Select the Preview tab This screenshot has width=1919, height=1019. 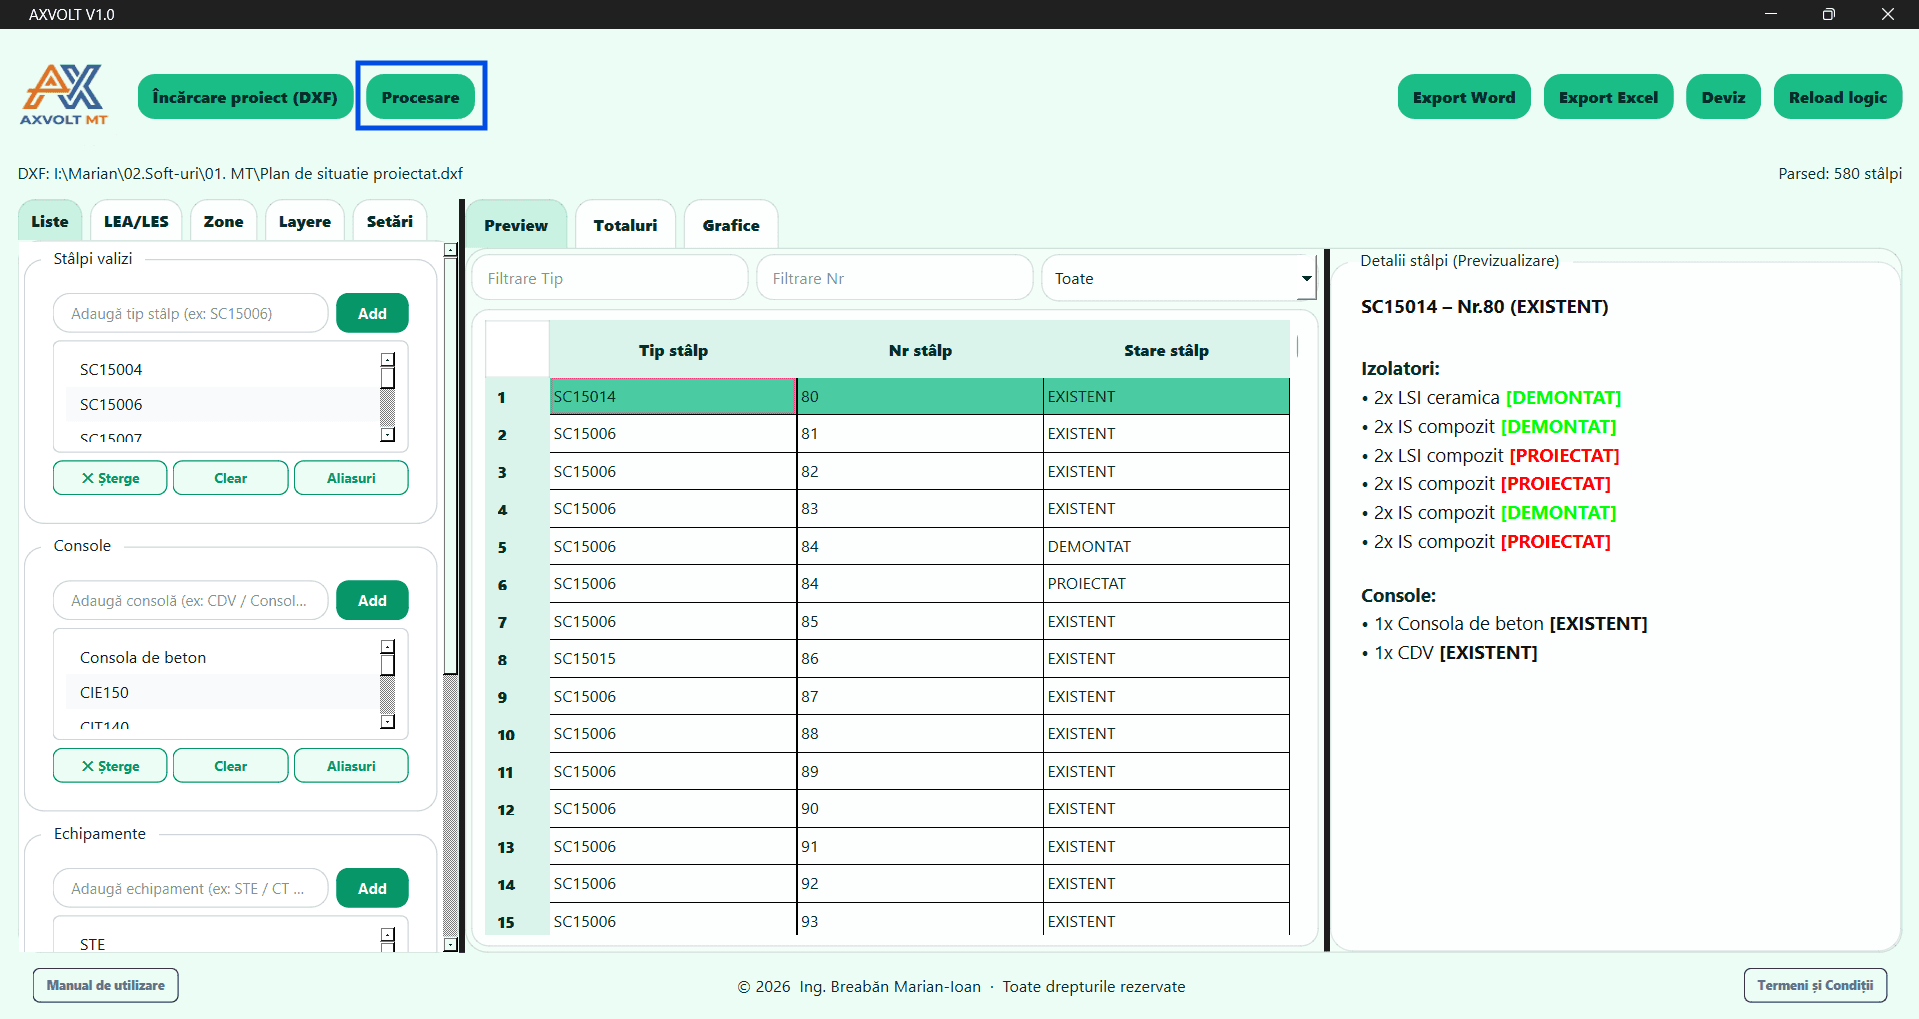coord(516,225)
